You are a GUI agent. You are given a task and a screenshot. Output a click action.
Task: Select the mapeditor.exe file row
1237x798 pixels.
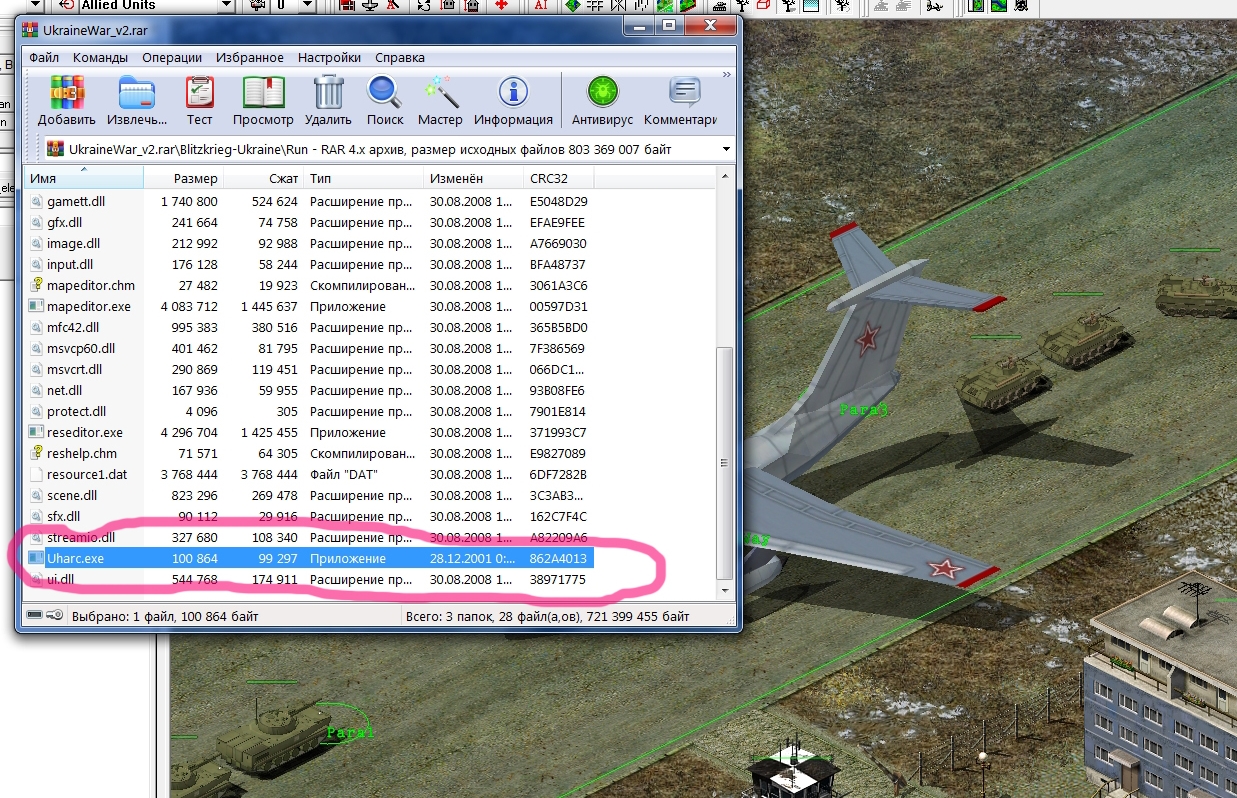pos(88,306)
